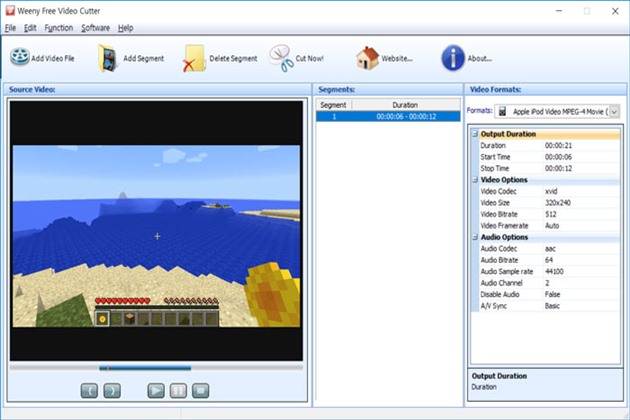Select the Video Bitrate value 512

[550, 214]
